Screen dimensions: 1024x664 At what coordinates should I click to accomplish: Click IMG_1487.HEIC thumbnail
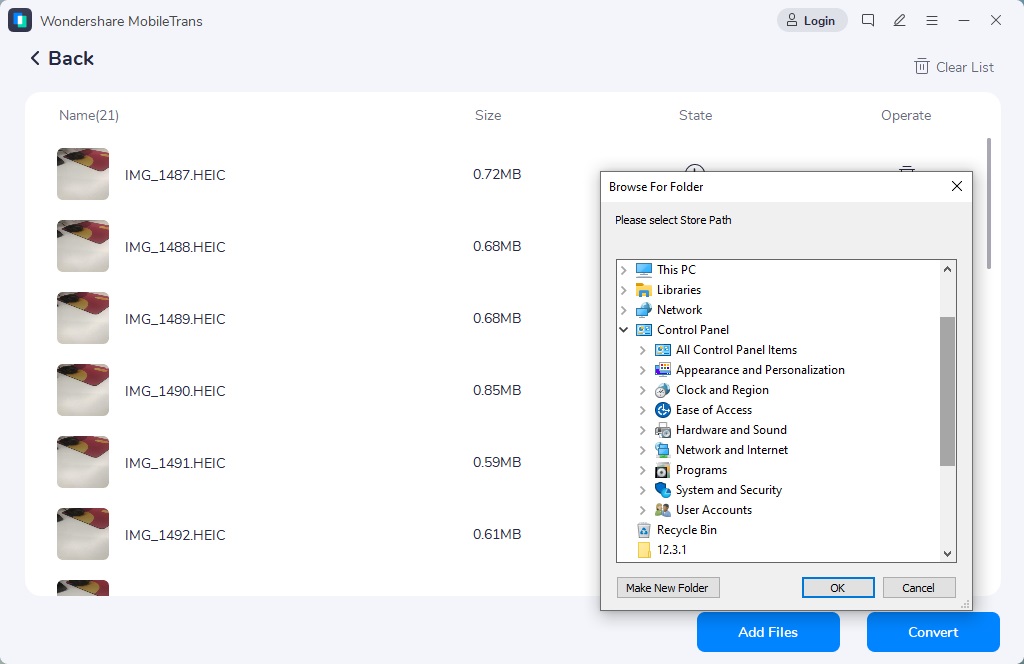[83, 174]
